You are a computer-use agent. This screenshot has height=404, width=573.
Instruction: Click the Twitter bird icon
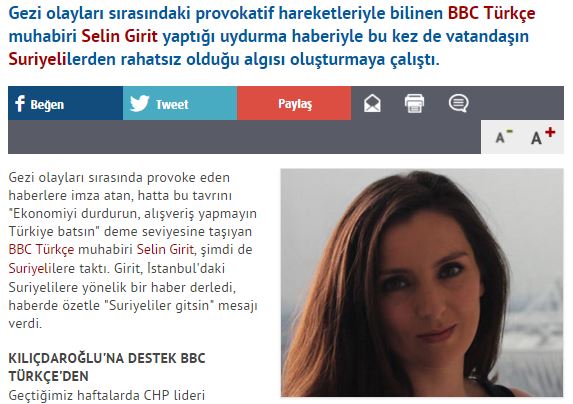coord(140,103)
